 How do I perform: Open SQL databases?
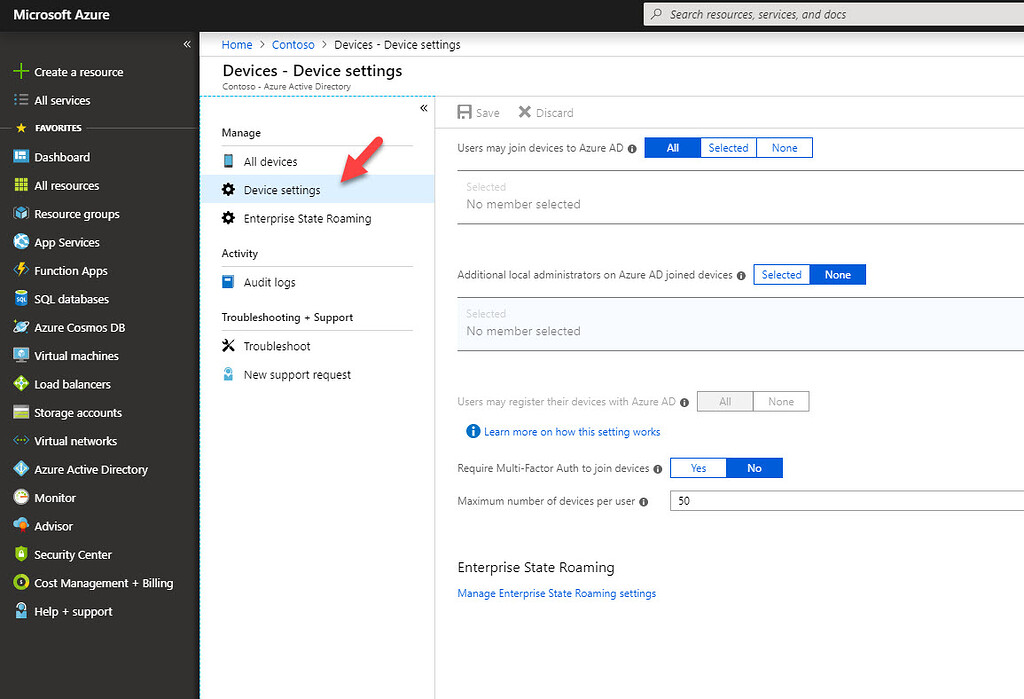(65, 298)
